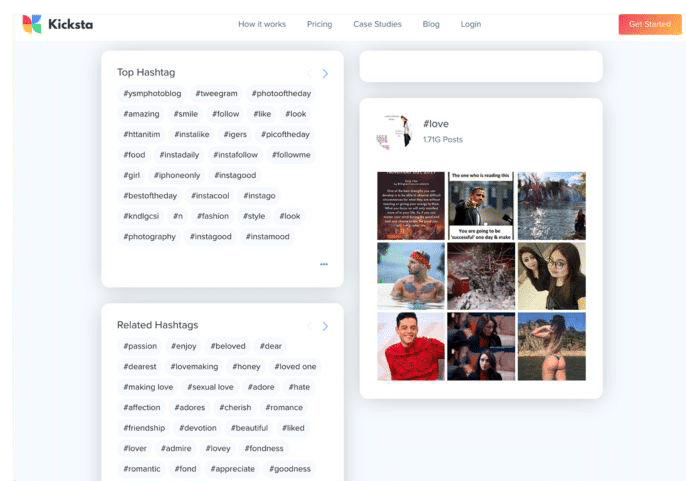Image resolution: width=700 pixels, height=494 pixels.
Task: Select the #httanitim hashtag
Action: click(x=142, y=134)
